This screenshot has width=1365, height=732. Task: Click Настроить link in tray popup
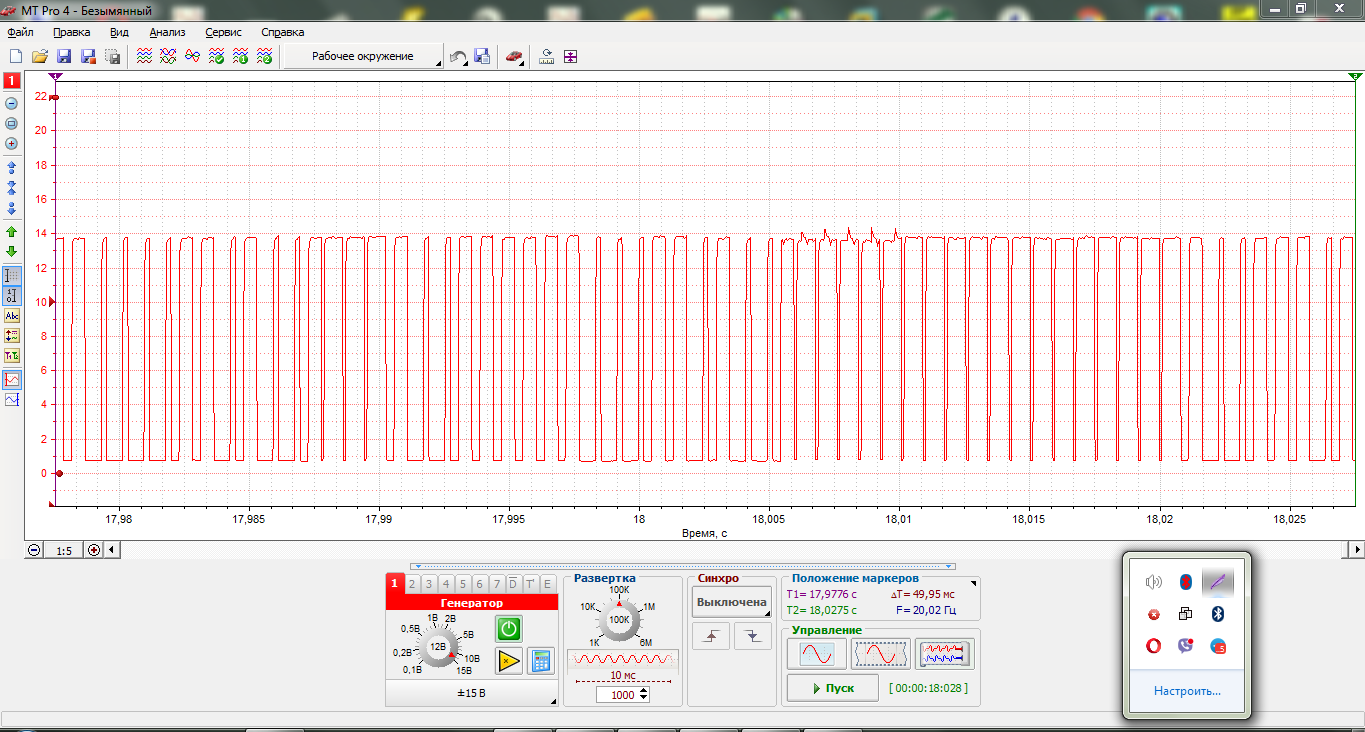1186,691
